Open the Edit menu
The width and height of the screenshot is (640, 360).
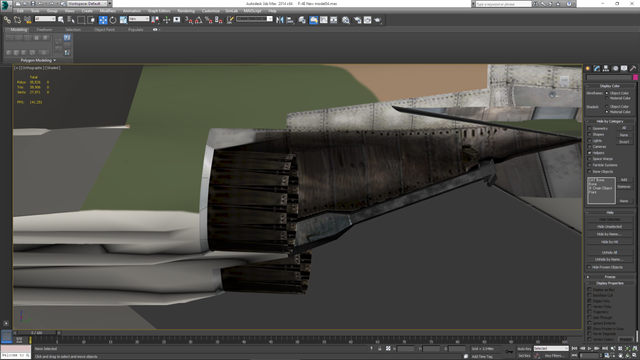[20, 11]
